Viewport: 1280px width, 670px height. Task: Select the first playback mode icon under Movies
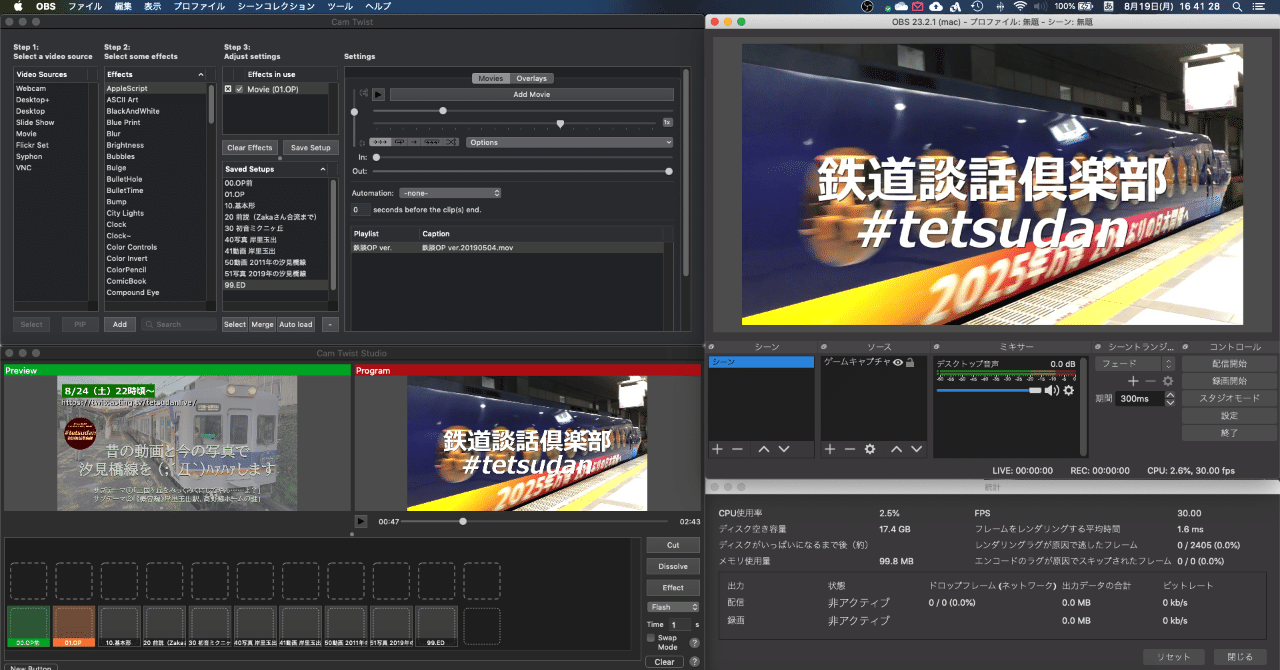(x=379, y=142)
